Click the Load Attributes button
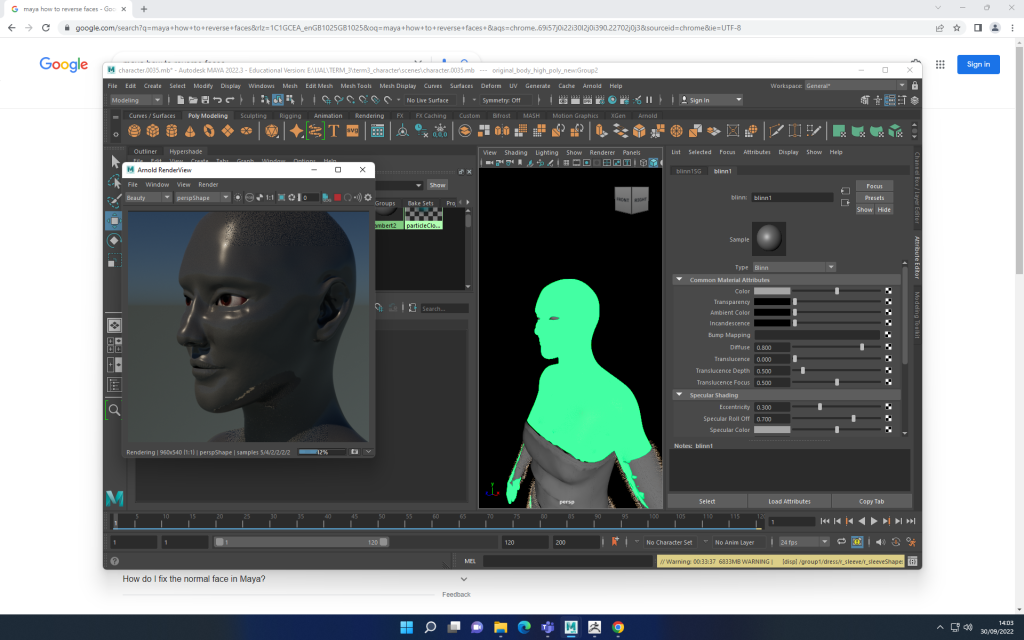 [x=789, y=502]
